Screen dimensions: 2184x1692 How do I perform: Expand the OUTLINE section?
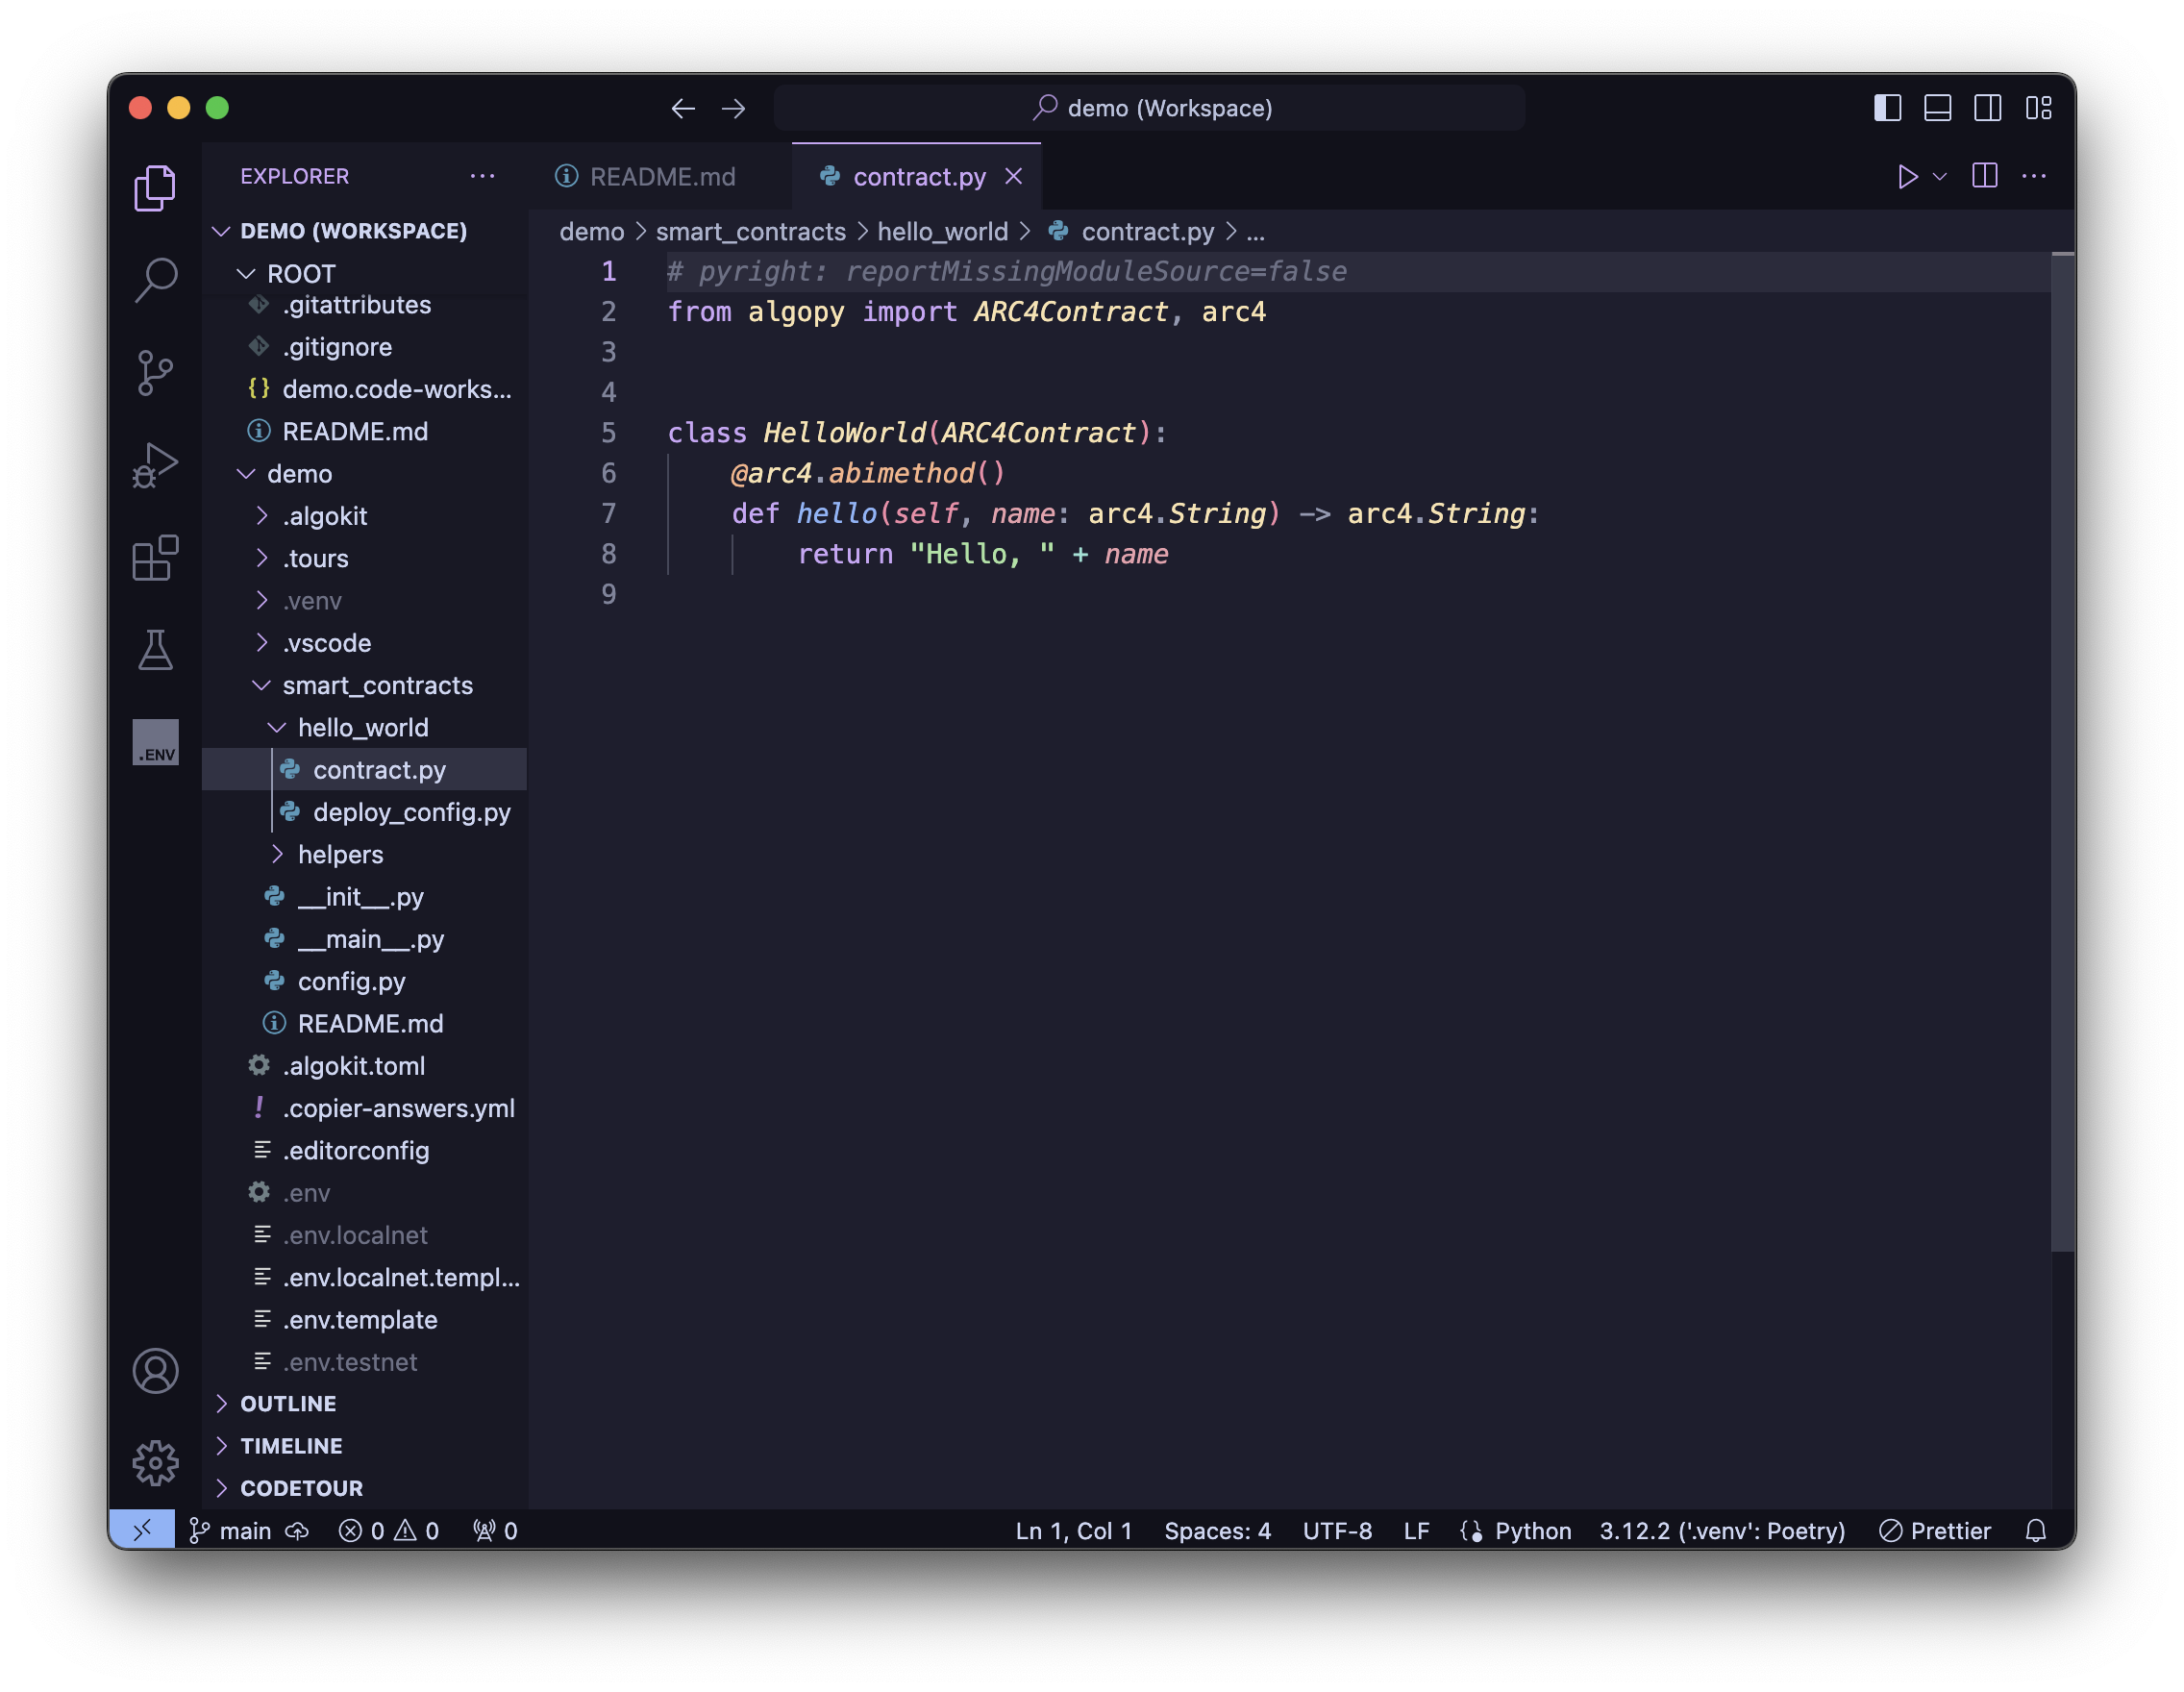(x=288, y=1403)
